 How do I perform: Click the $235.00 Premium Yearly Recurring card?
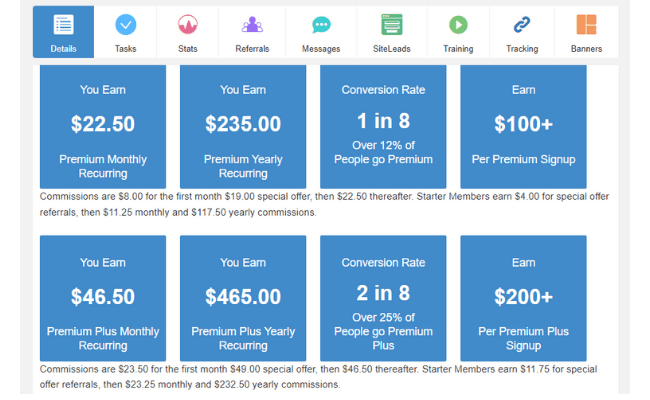point(243,126)
